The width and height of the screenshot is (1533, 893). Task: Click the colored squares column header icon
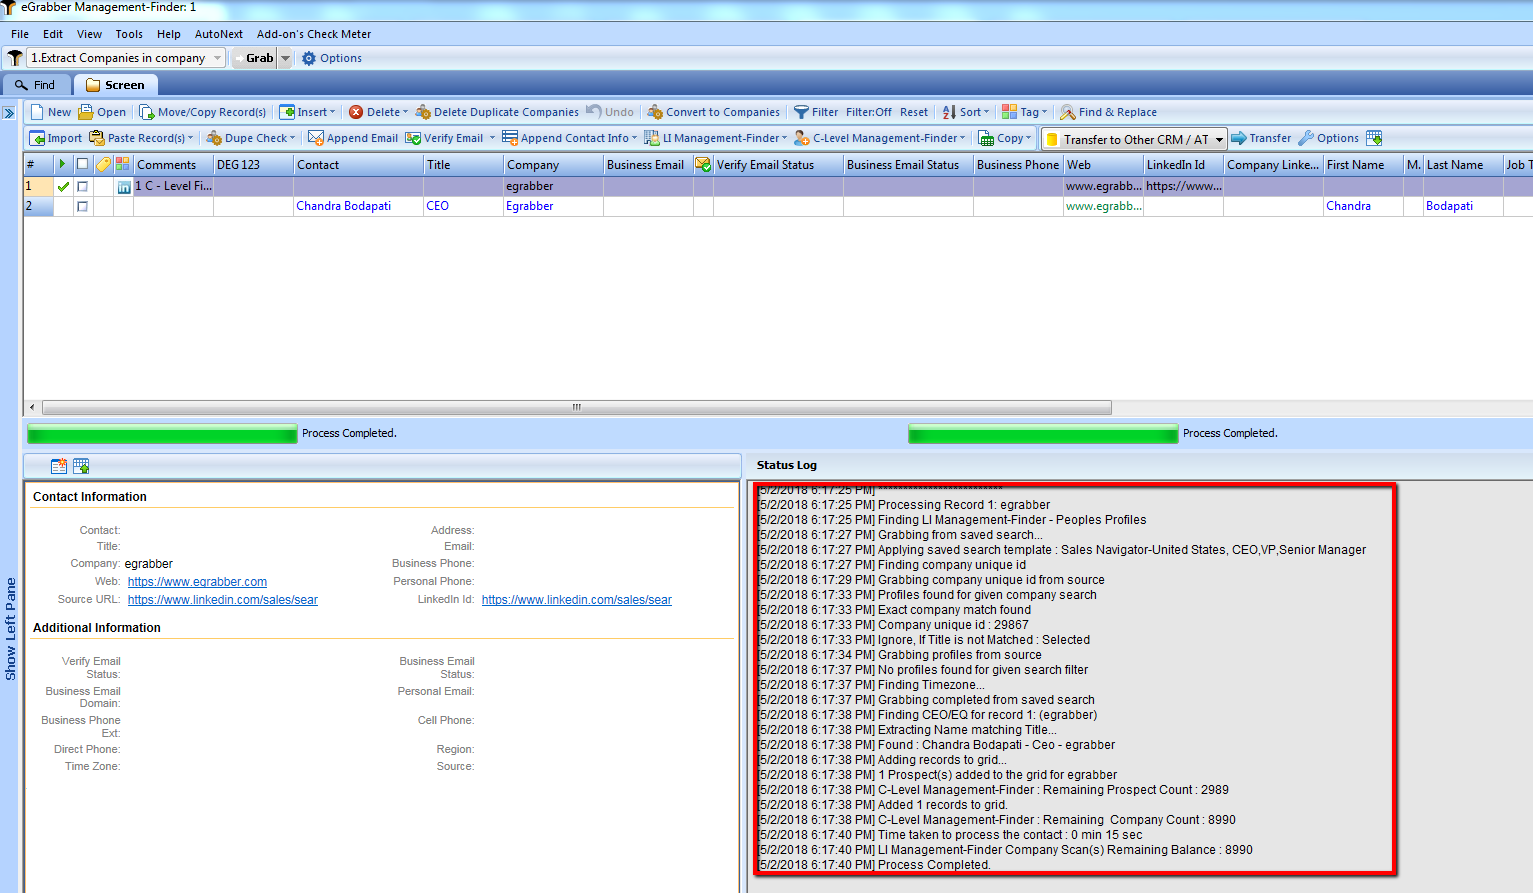click(x=123, y=164)
